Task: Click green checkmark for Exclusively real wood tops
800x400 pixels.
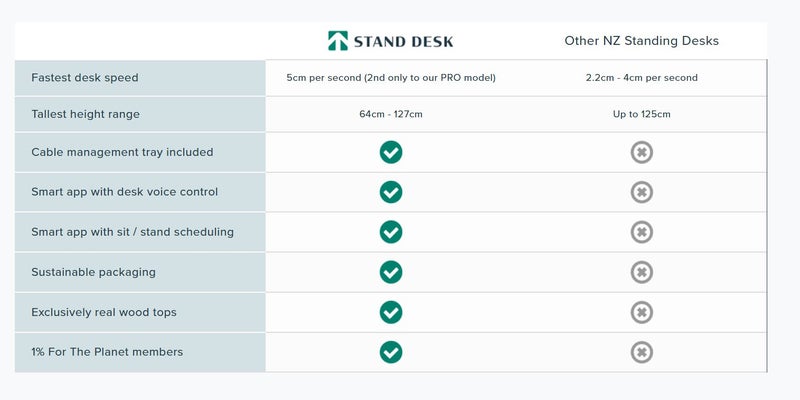Action: [x=391, y=312]
